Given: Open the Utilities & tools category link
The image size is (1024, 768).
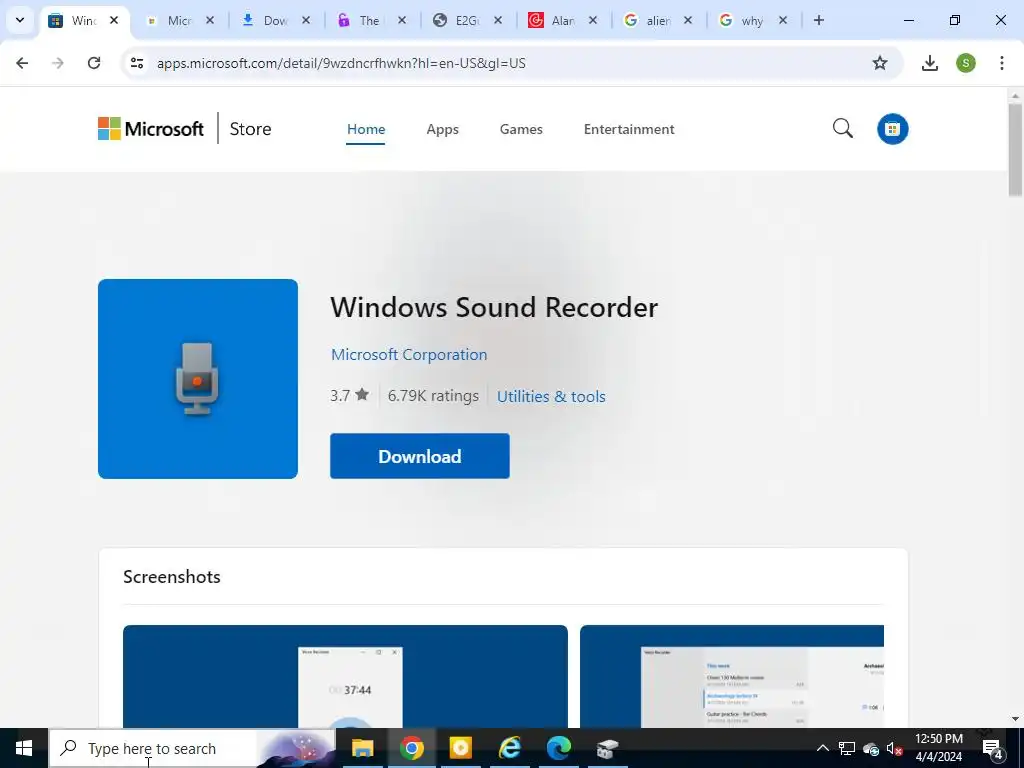Looking at the screenshot, I should tap(551, 396).
